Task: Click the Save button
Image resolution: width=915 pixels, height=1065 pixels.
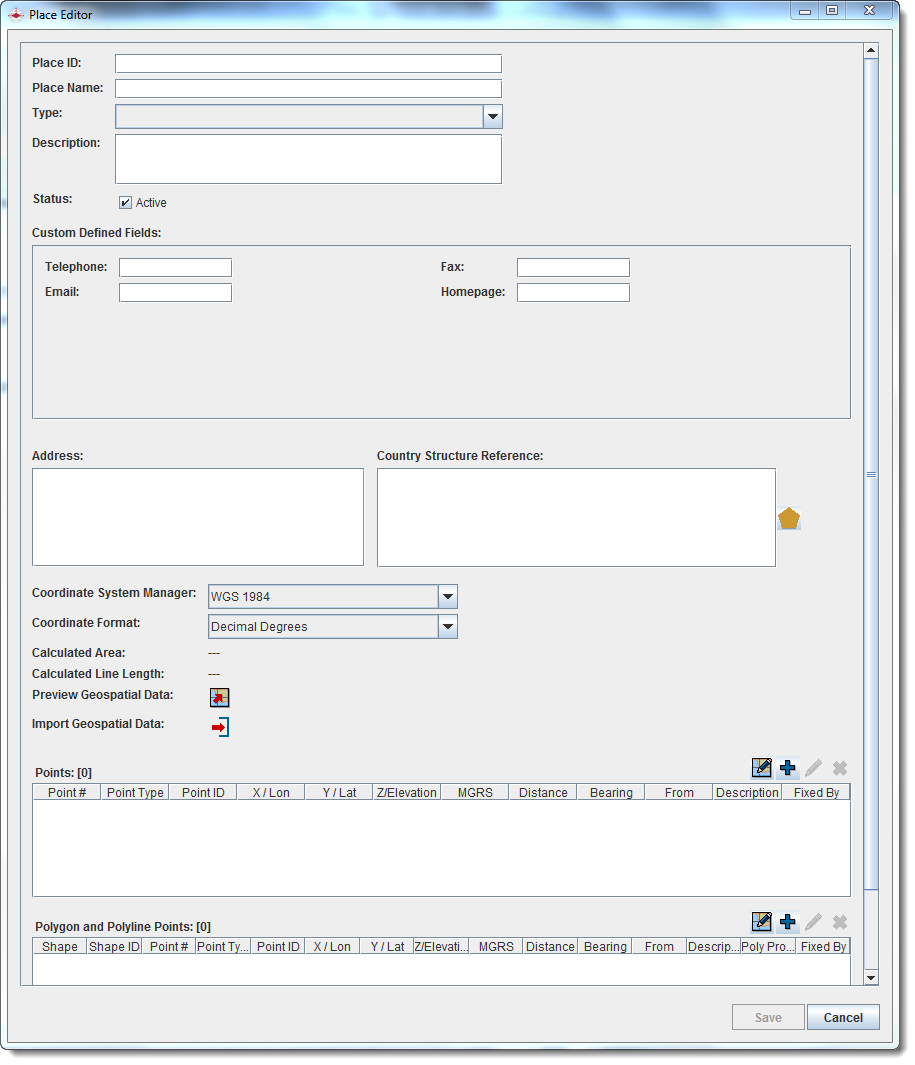Action: tap(767, 1017)
